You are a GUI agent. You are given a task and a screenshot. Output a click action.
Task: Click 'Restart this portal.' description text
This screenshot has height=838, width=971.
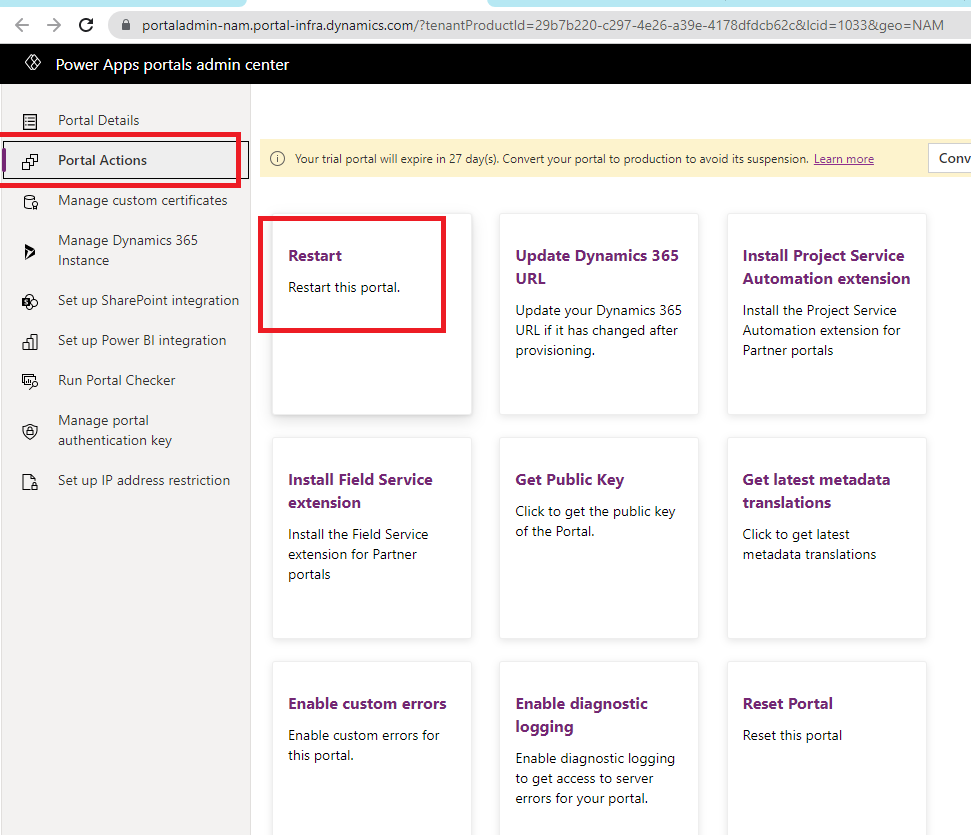344,287
